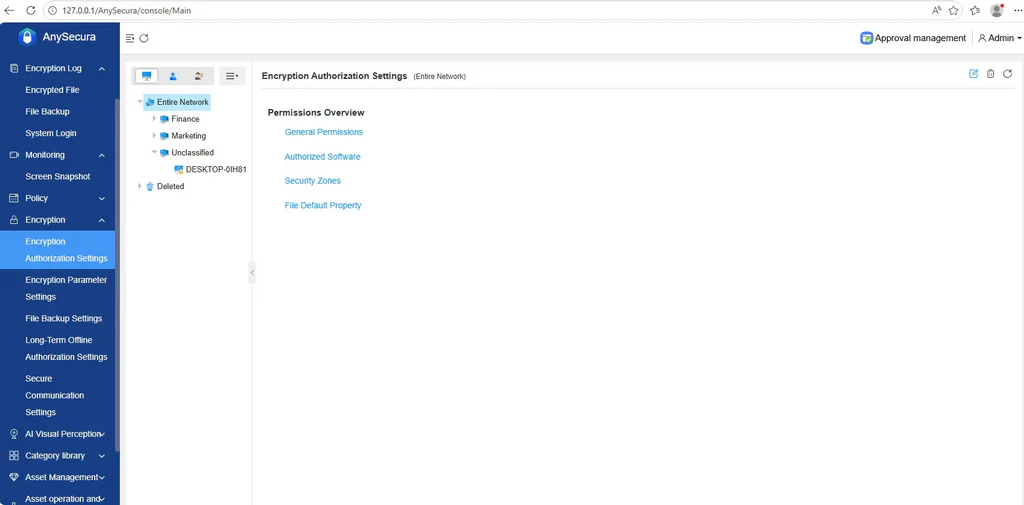
Task: Open Authorized Software link
Action: pos(323,157)
